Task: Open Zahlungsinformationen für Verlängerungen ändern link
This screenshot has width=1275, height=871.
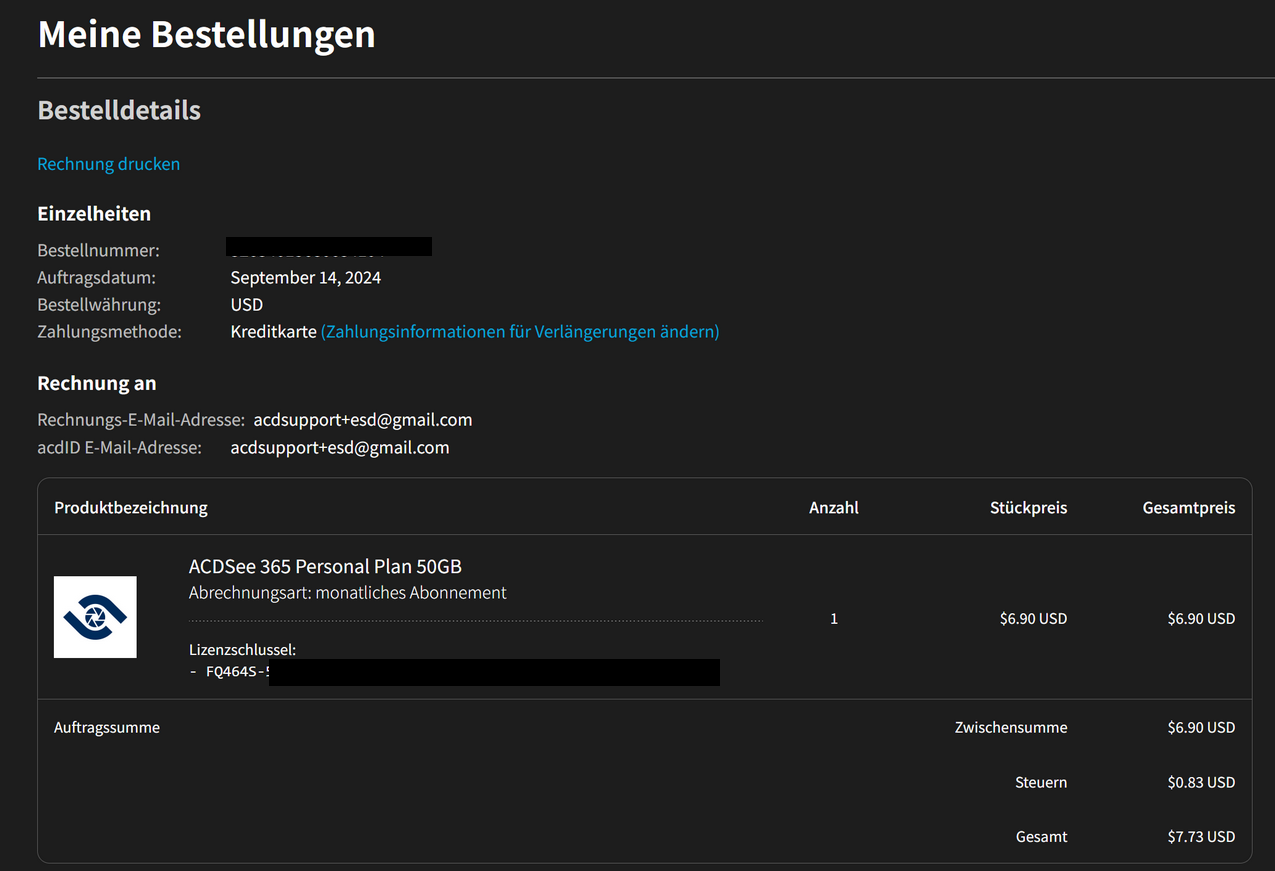Action: (520, 331)
